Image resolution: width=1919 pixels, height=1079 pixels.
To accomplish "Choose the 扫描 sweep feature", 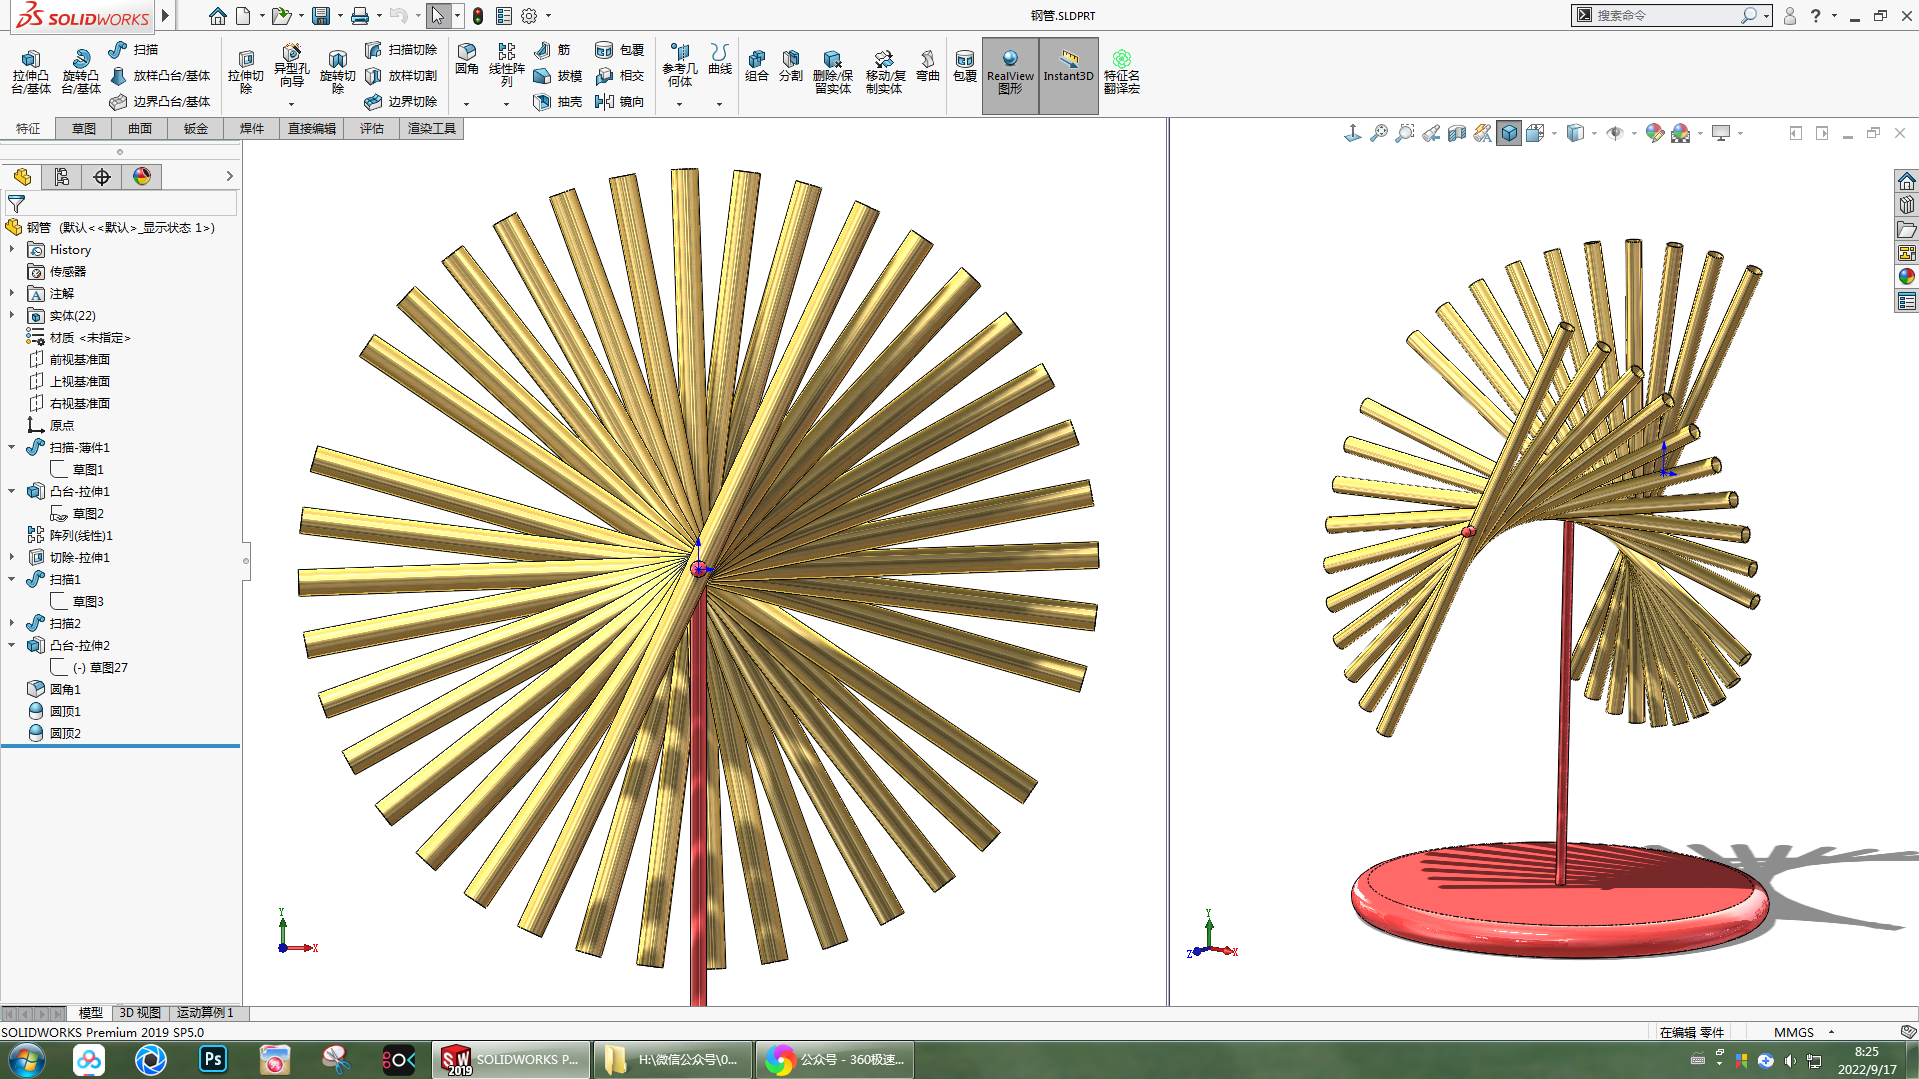I will coord(133,49).
